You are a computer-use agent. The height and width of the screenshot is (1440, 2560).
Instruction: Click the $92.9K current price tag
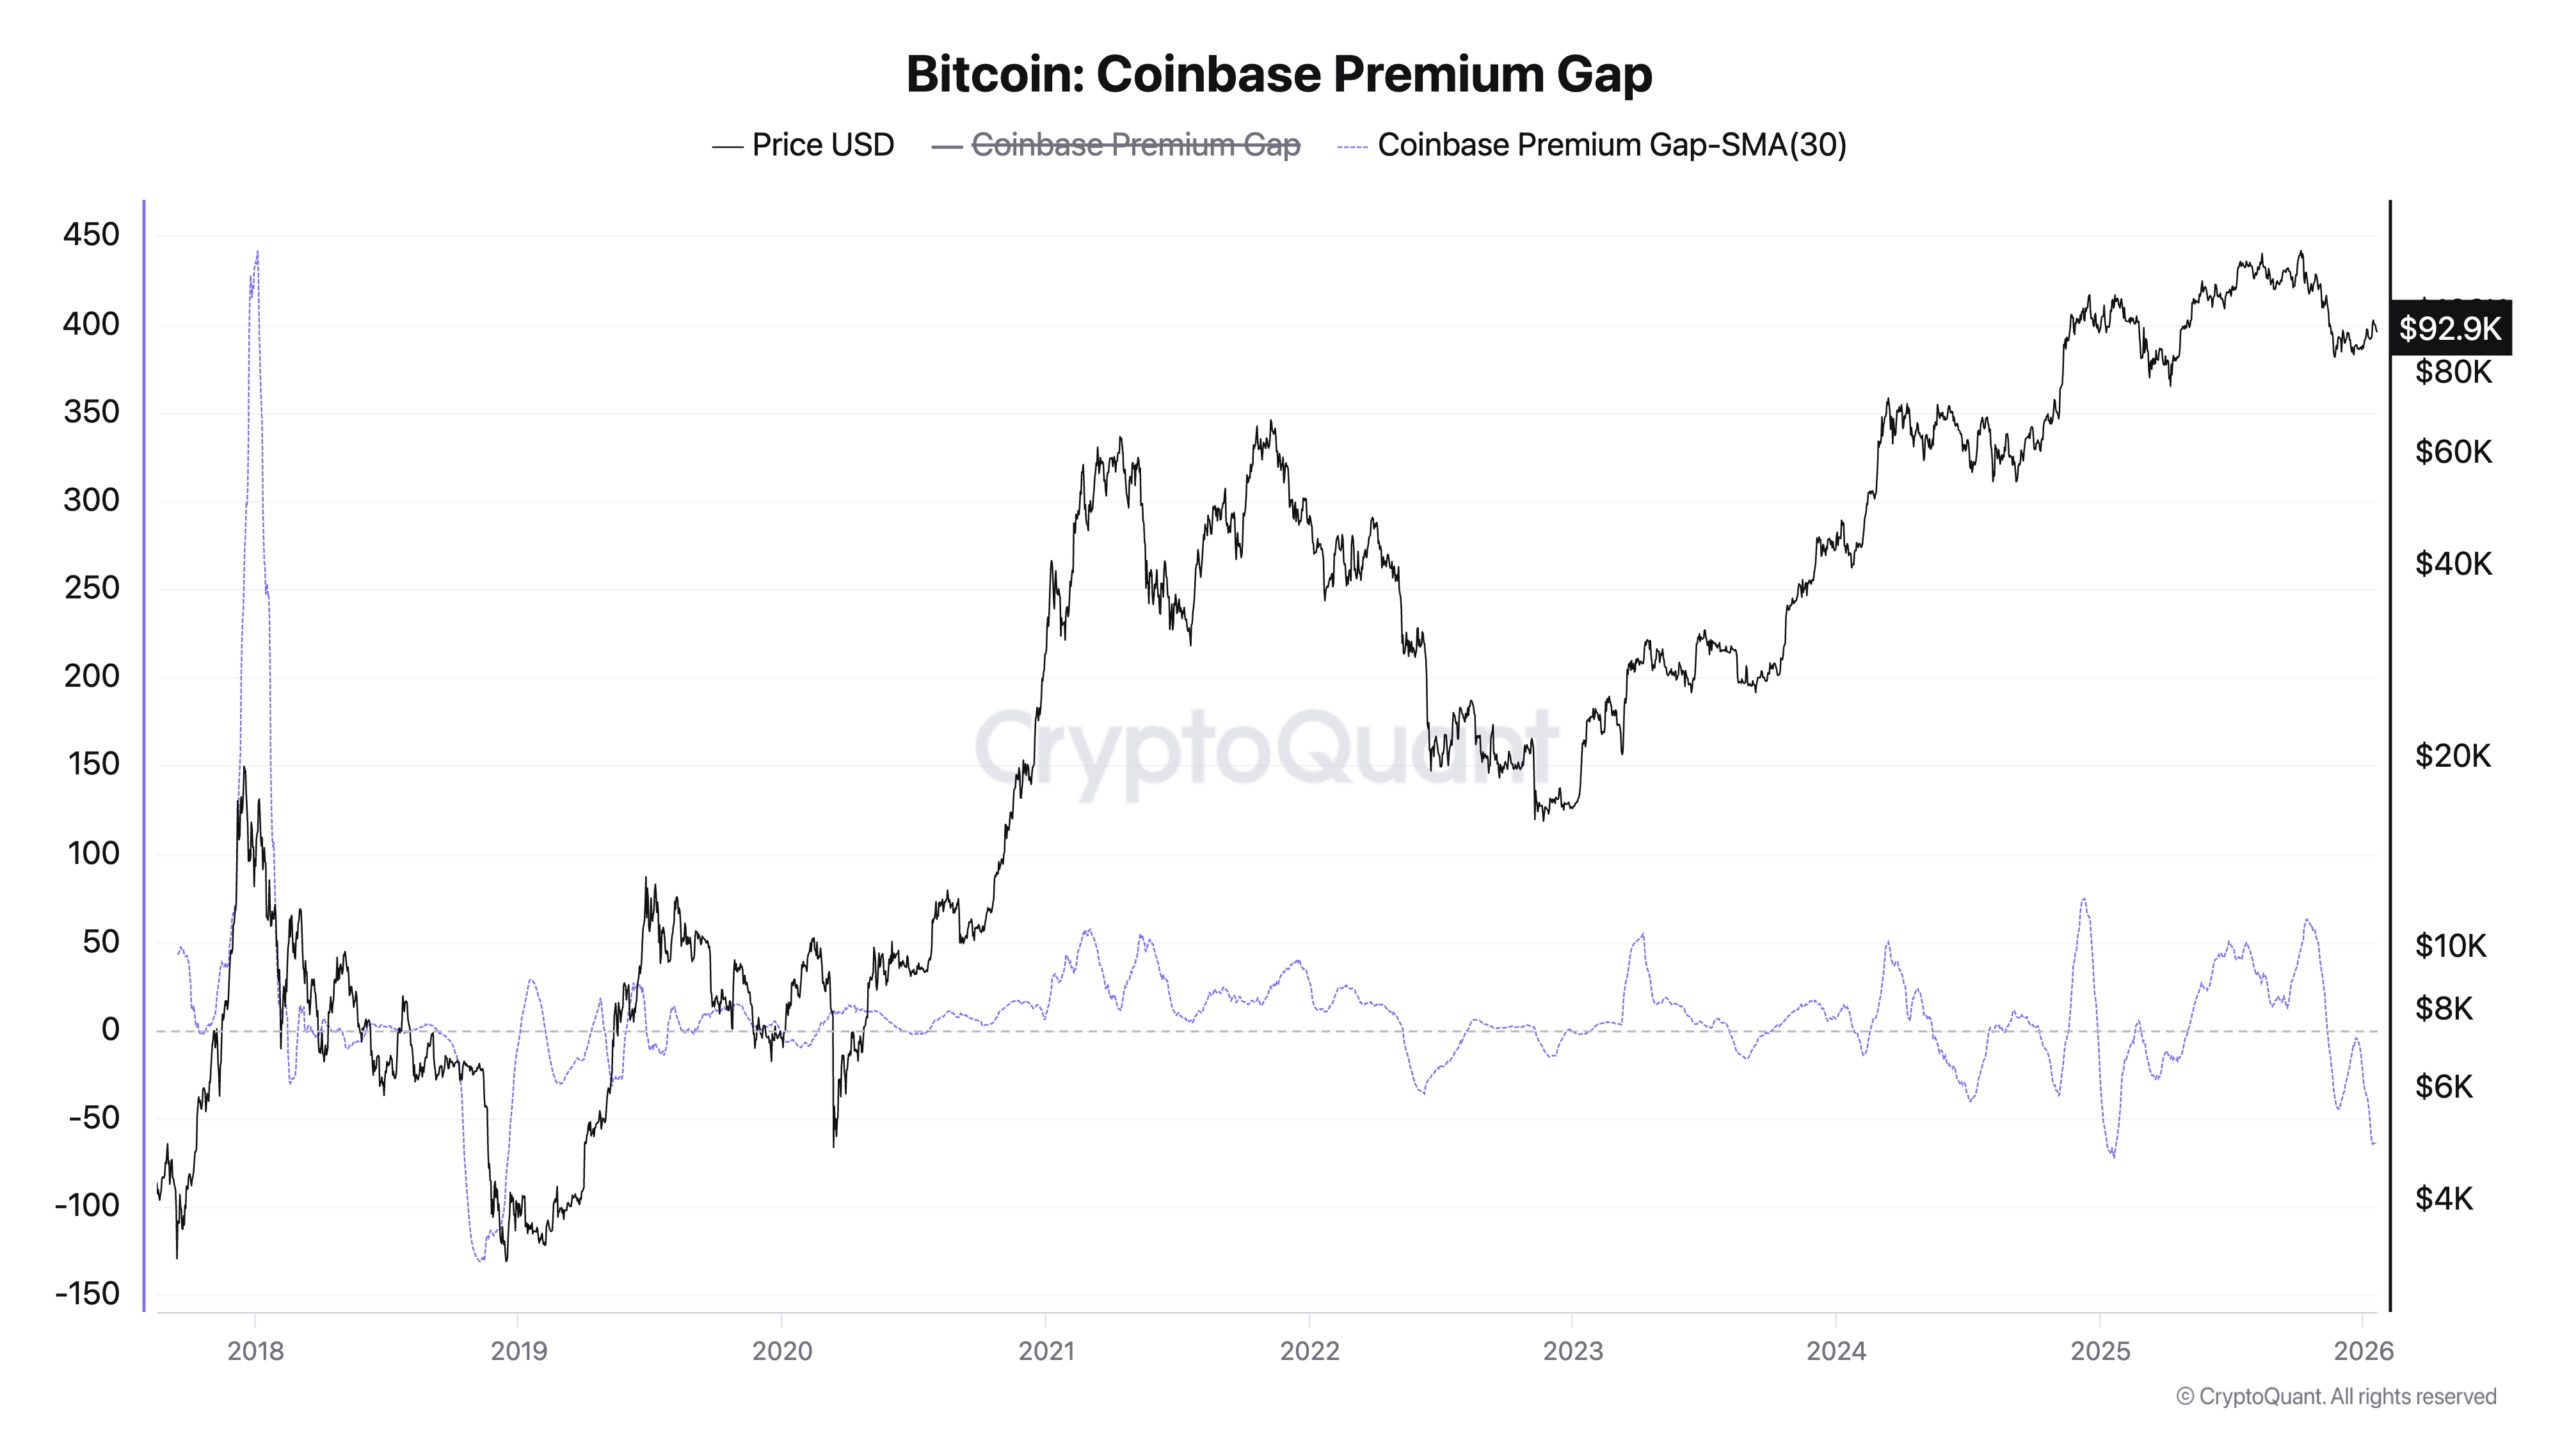click(x=2450, y=328)
